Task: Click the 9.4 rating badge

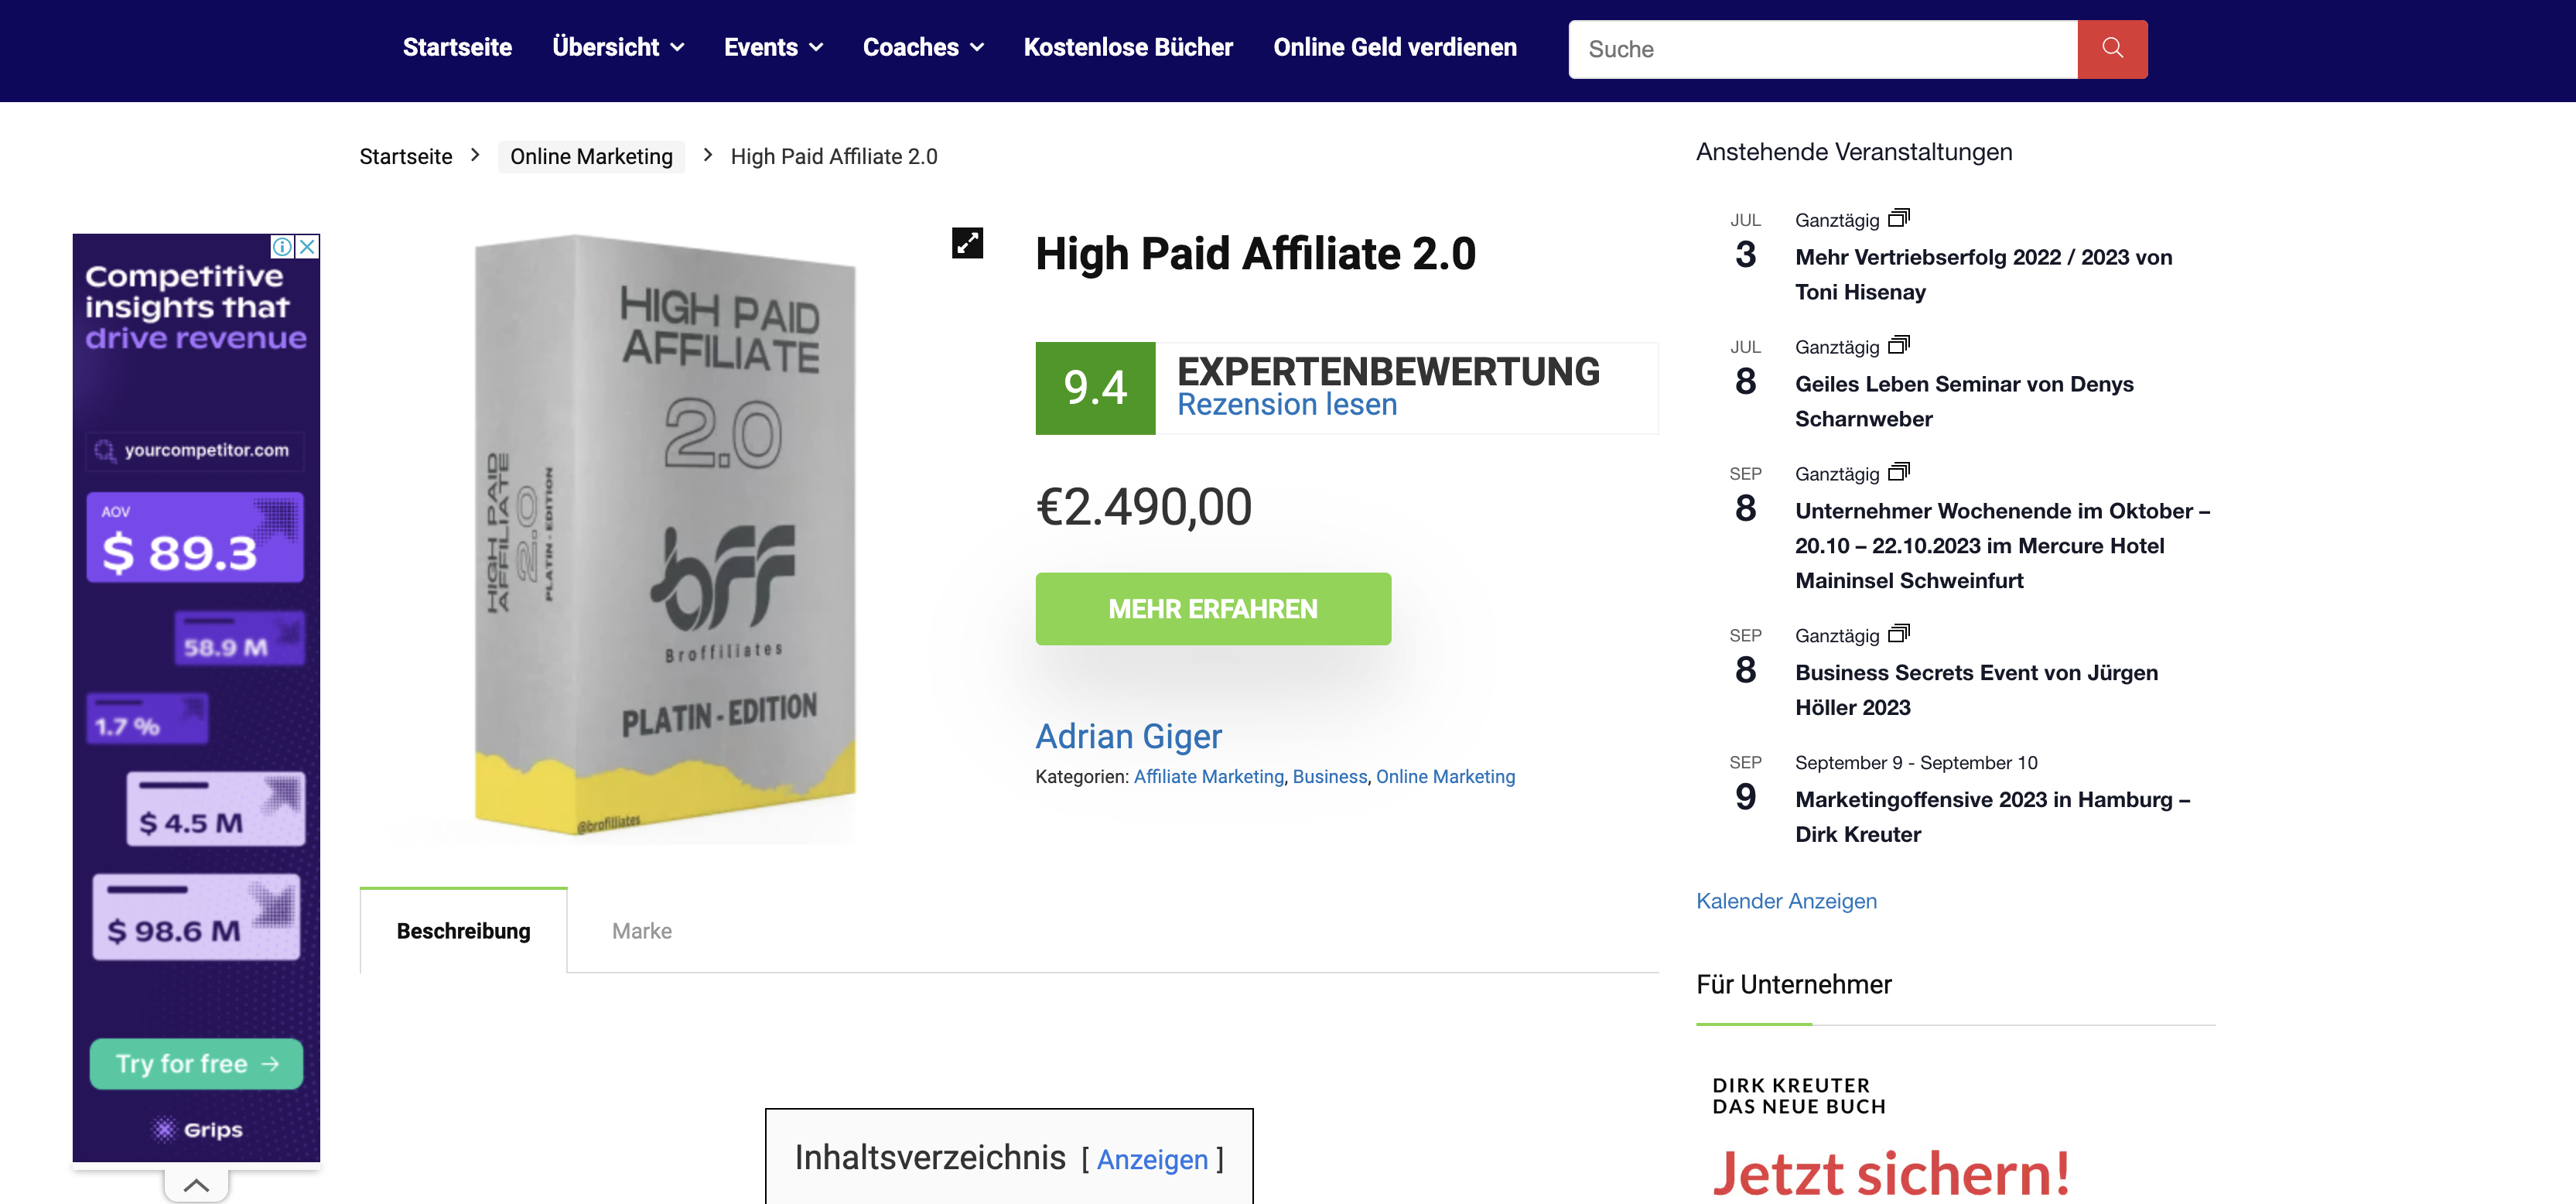Action: (1095, 388)
